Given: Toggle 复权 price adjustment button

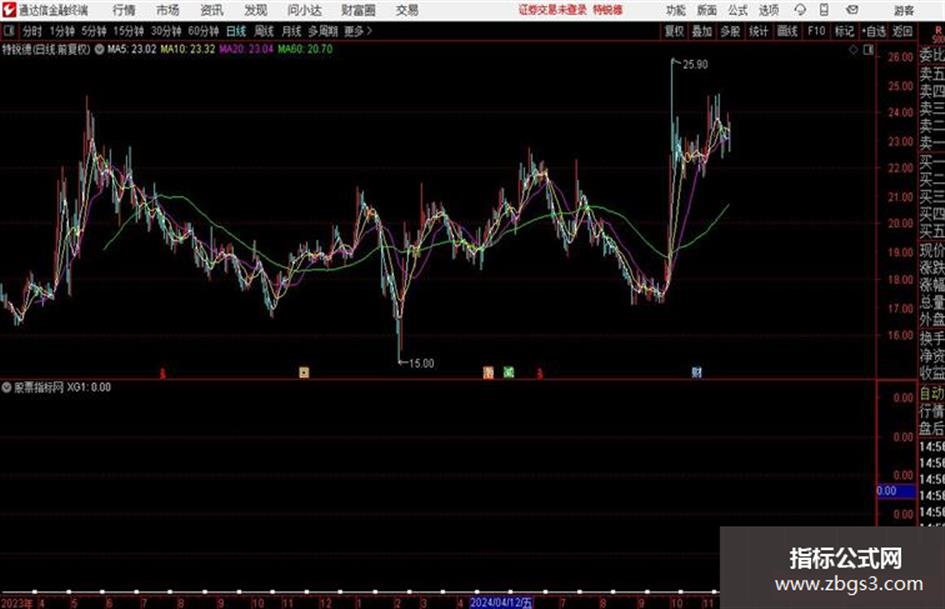Looking at the screenshot, I should [674, 31].
